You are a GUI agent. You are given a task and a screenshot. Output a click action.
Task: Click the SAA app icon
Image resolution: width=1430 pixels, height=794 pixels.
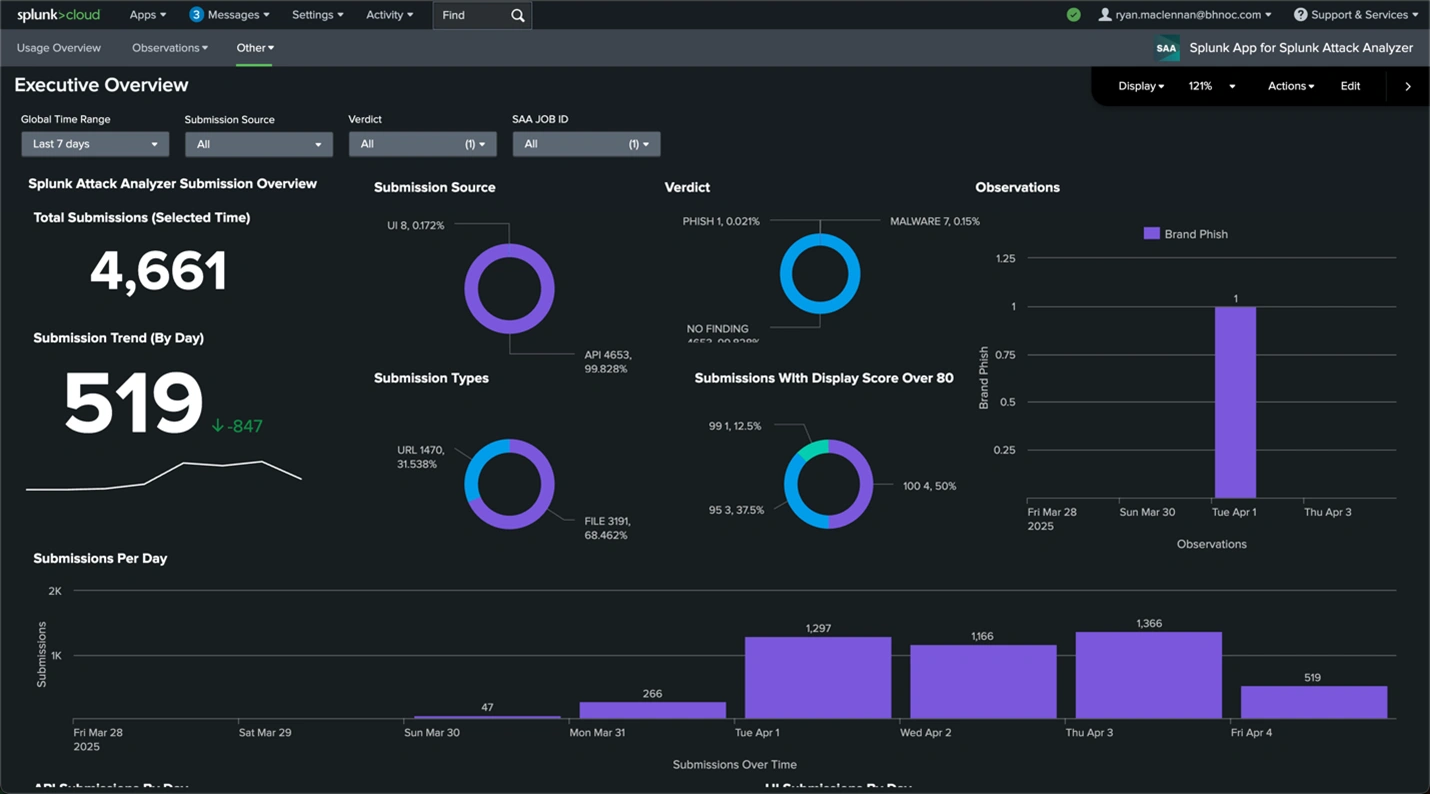pyautogui.click(x=1166, y=48)
